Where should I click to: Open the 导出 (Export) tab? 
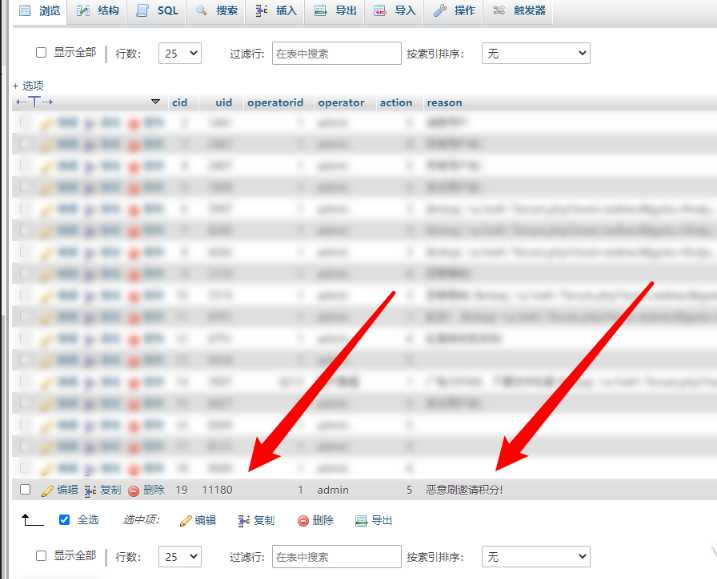pos(335,11)
